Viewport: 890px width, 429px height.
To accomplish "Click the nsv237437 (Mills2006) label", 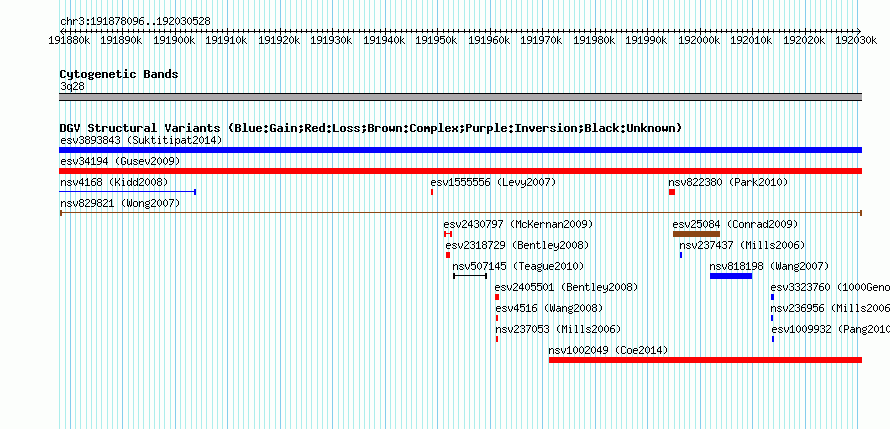I will 742,245.
